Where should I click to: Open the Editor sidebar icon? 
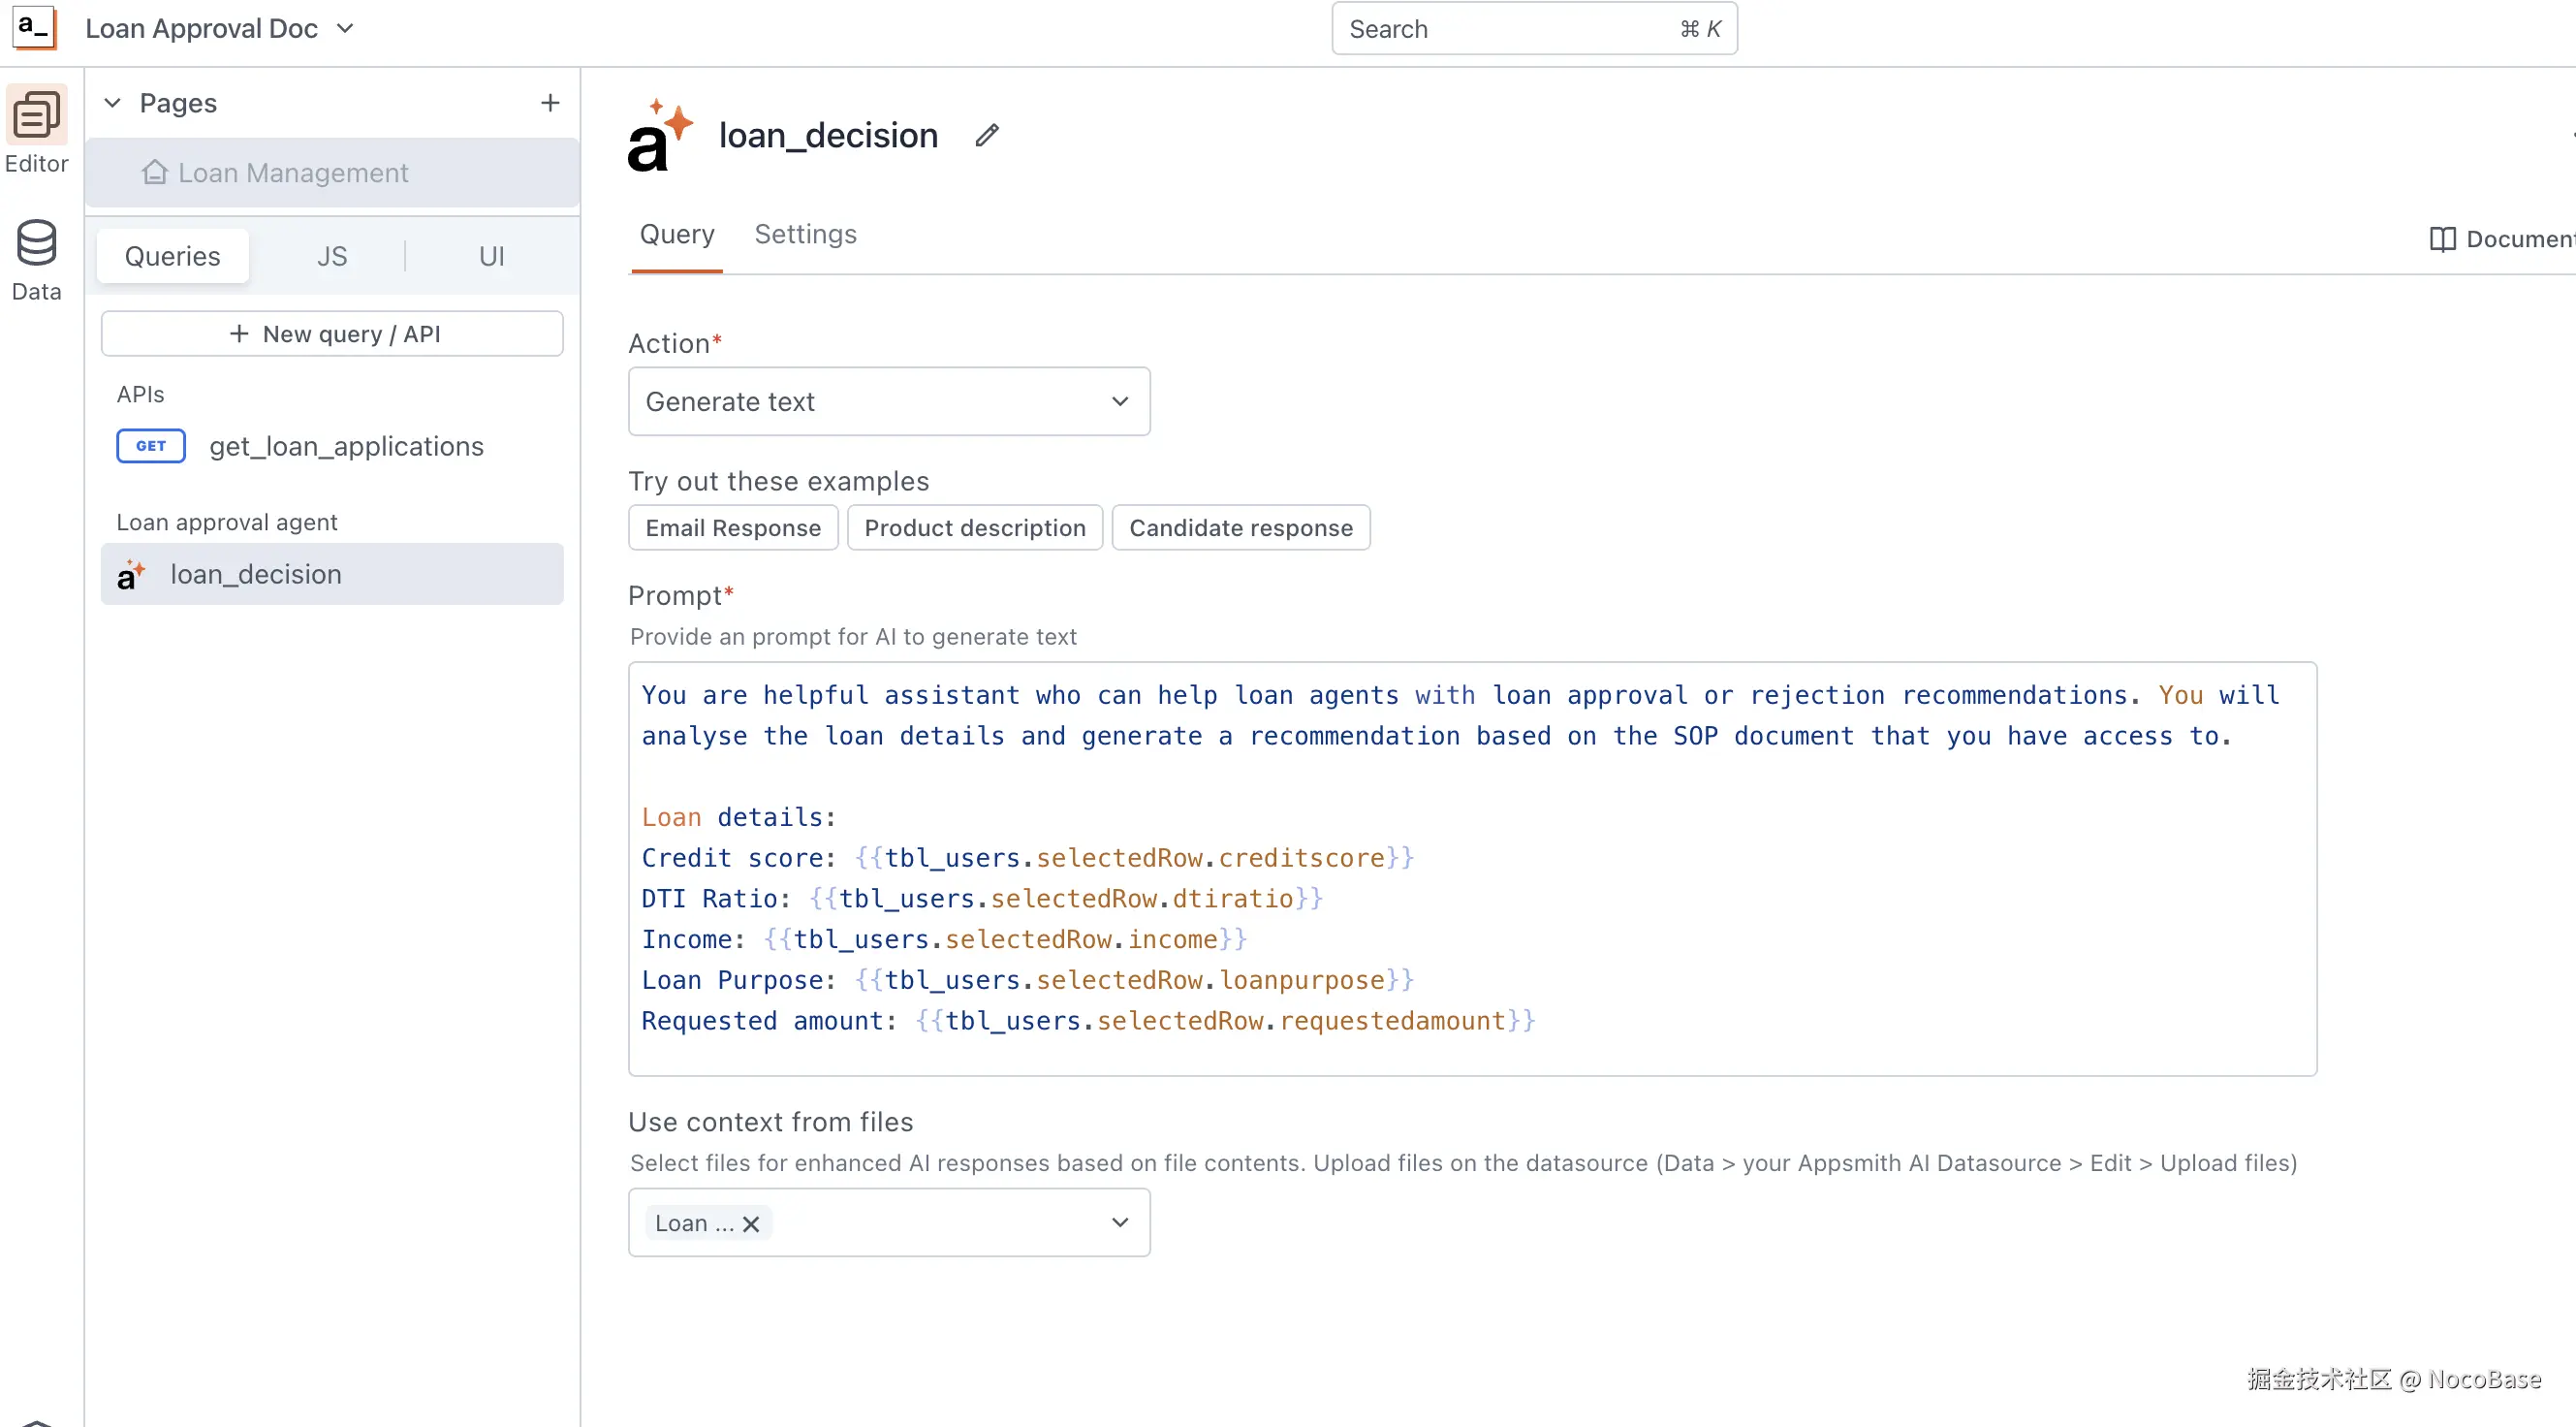(36, 116)
